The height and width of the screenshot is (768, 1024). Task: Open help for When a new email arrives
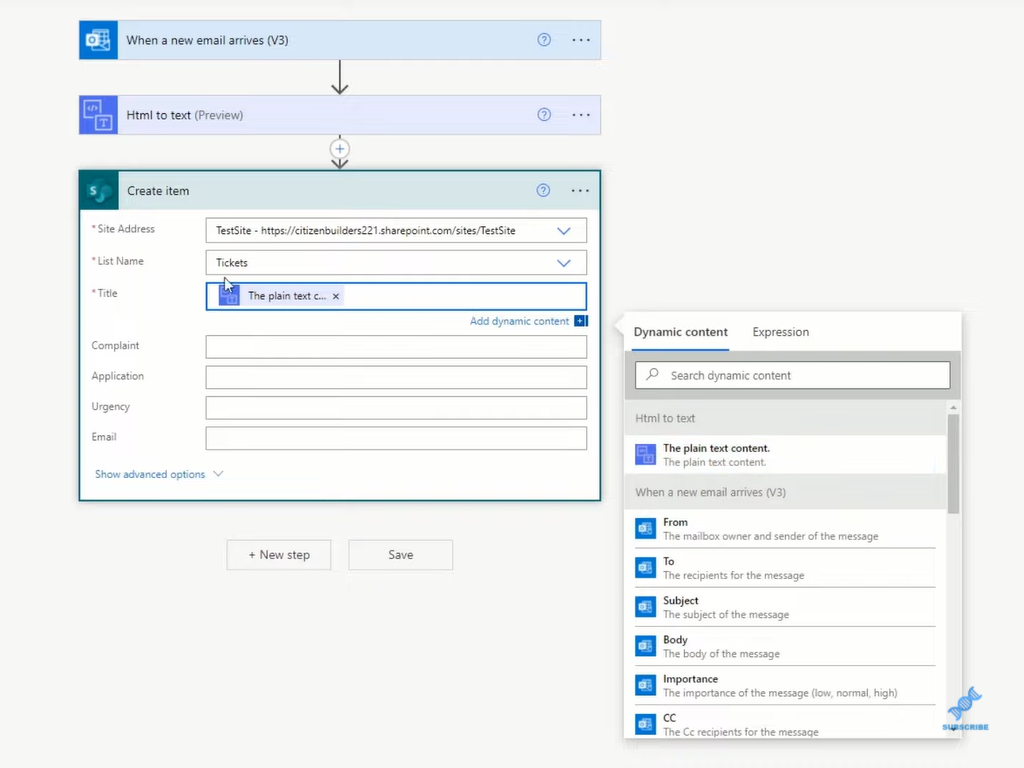pyautogui.click(x=543, y=40)
